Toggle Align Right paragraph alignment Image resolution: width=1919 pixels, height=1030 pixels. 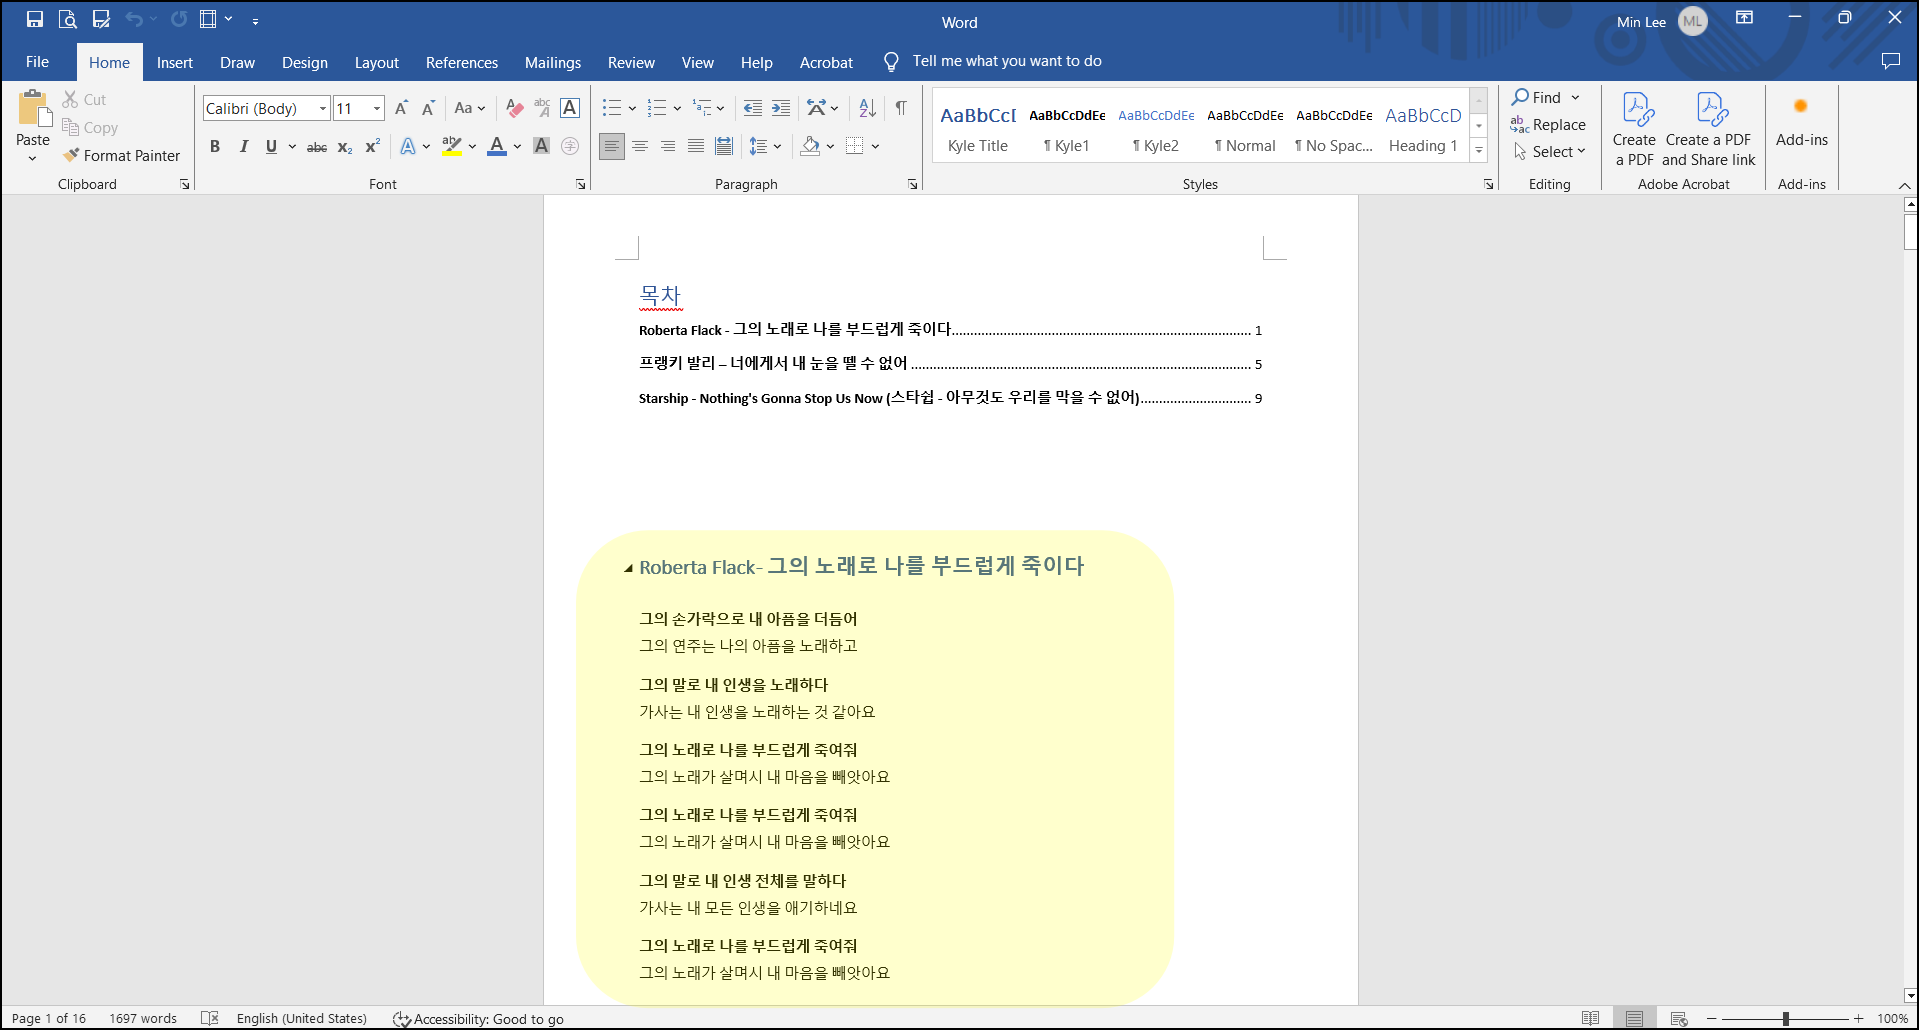pos(668,146)
